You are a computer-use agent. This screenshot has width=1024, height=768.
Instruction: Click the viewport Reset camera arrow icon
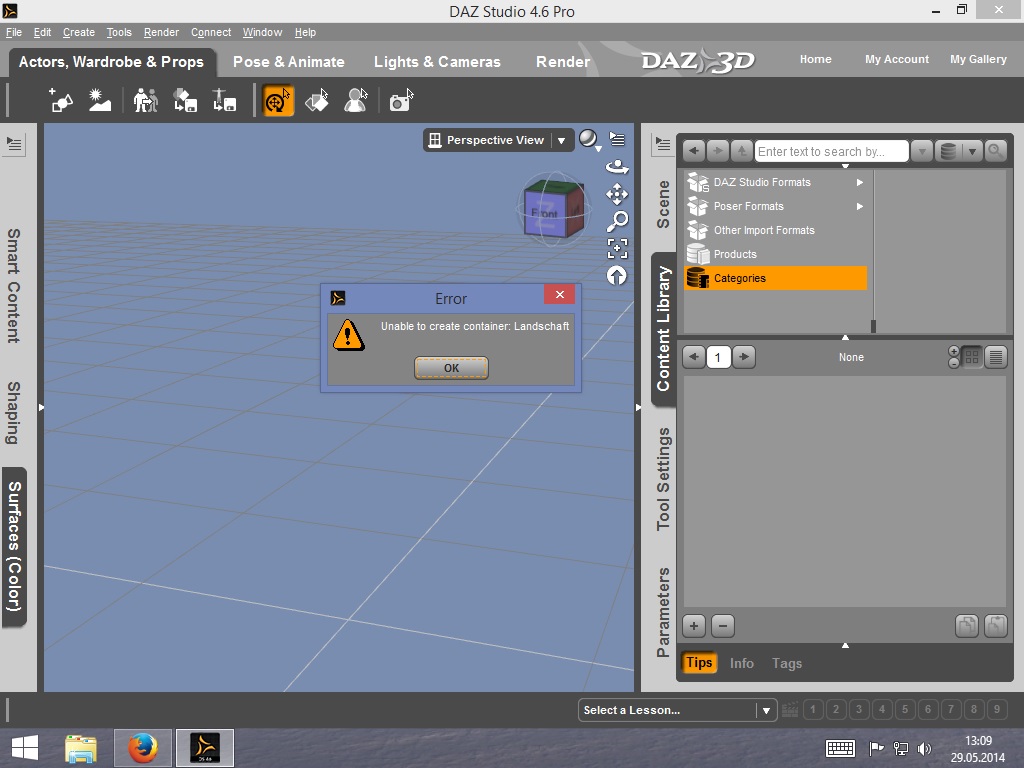[x=617, y=276]
